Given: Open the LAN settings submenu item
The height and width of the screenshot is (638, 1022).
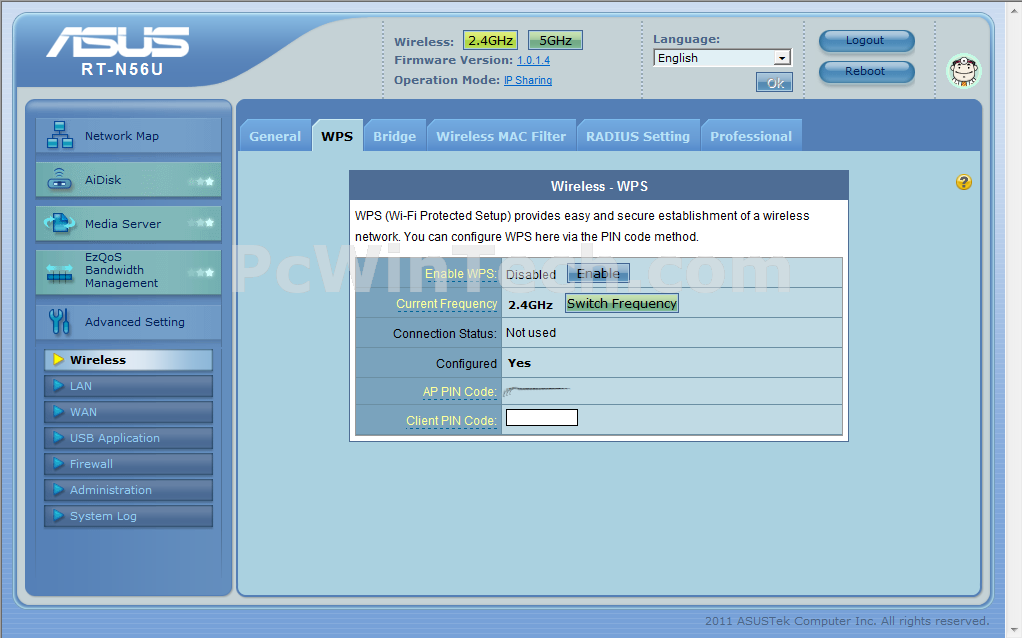Looking at the screenshot, I should coord(128,386).
